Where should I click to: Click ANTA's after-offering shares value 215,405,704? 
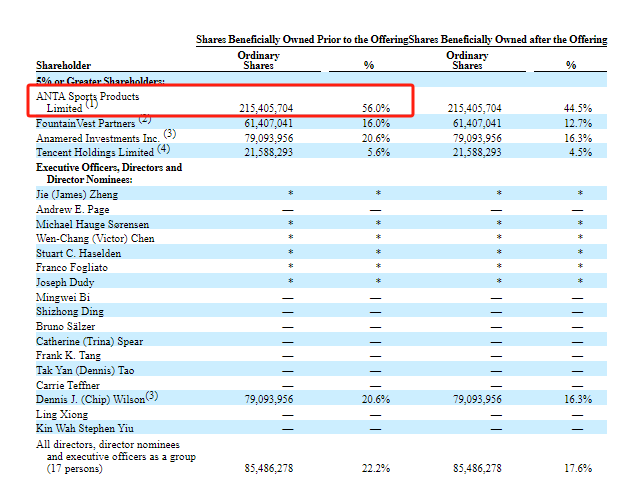point(475,108)
